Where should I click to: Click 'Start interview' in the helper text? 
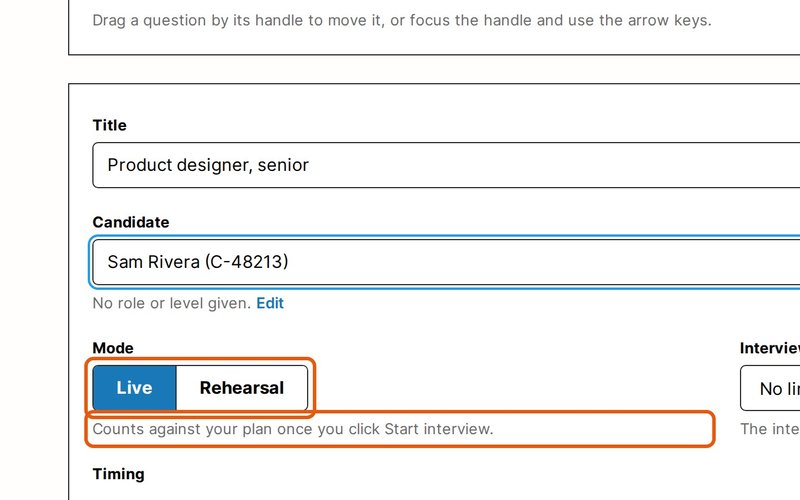(438, 429)
